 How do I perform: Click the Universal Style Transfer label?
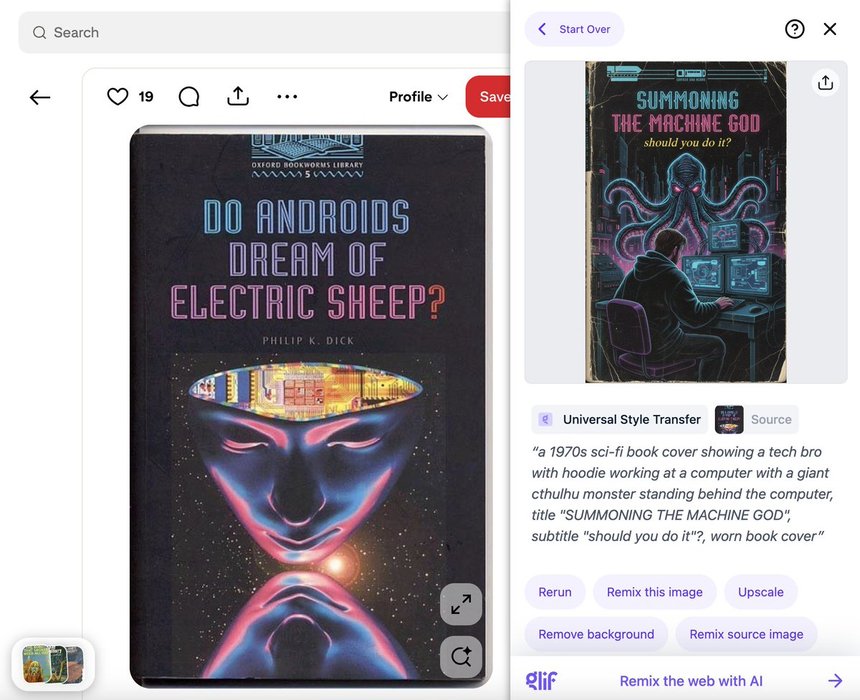pyautogui.click(x=632, y=420)
